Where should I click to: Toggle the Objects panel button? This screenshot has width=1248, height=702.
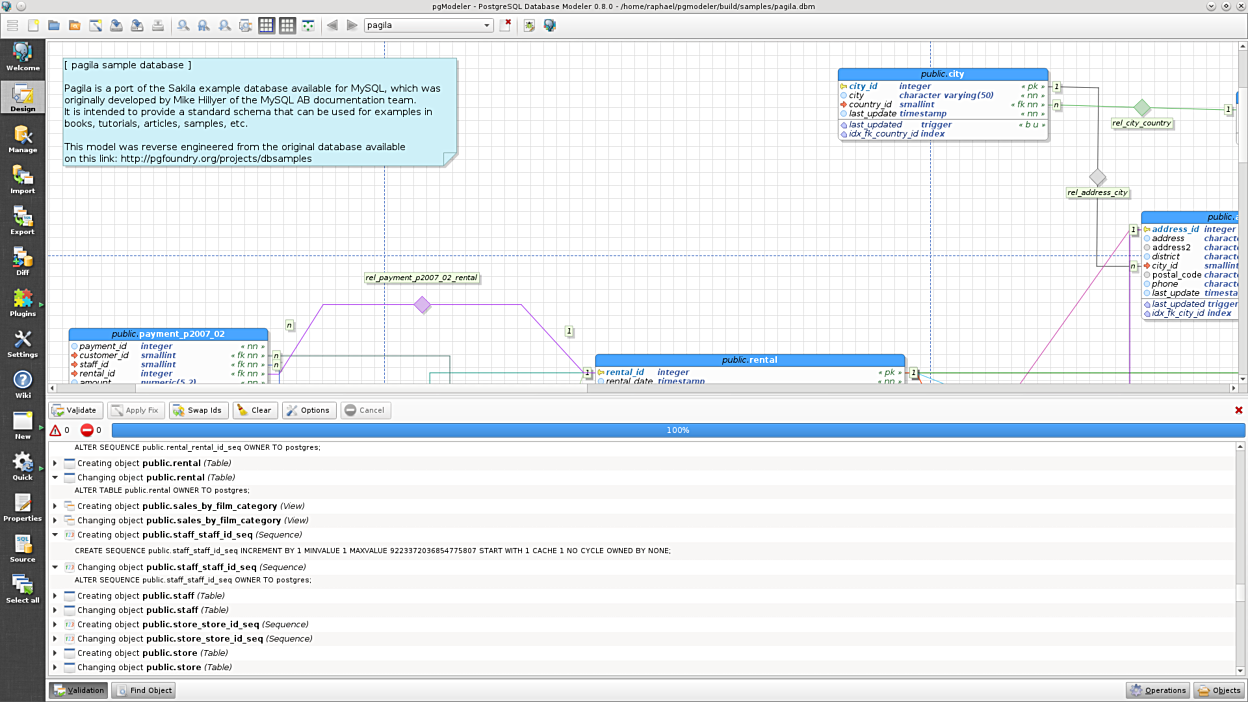click(1218, 690)
